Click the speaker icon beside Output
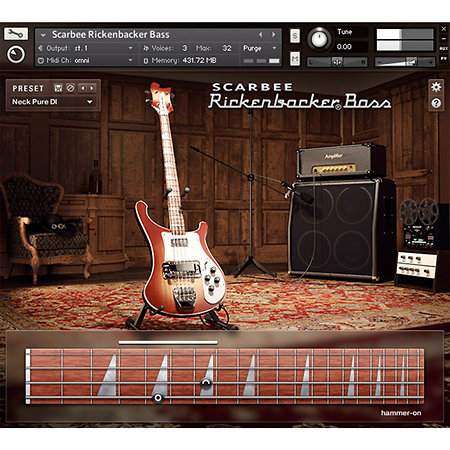The image size is (450, 450). coord(40,48)
